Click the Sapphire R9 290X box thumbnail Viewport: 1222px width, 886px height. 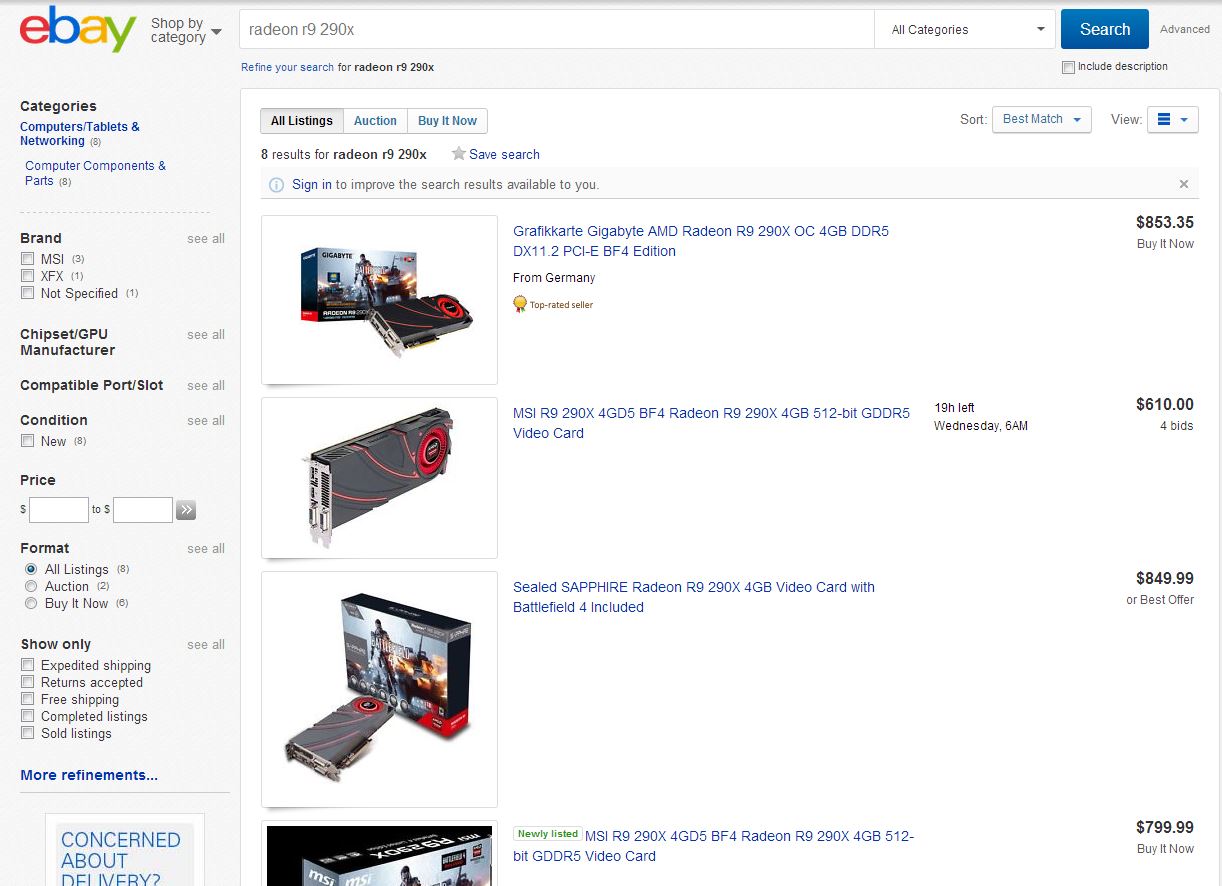point(379,689)
